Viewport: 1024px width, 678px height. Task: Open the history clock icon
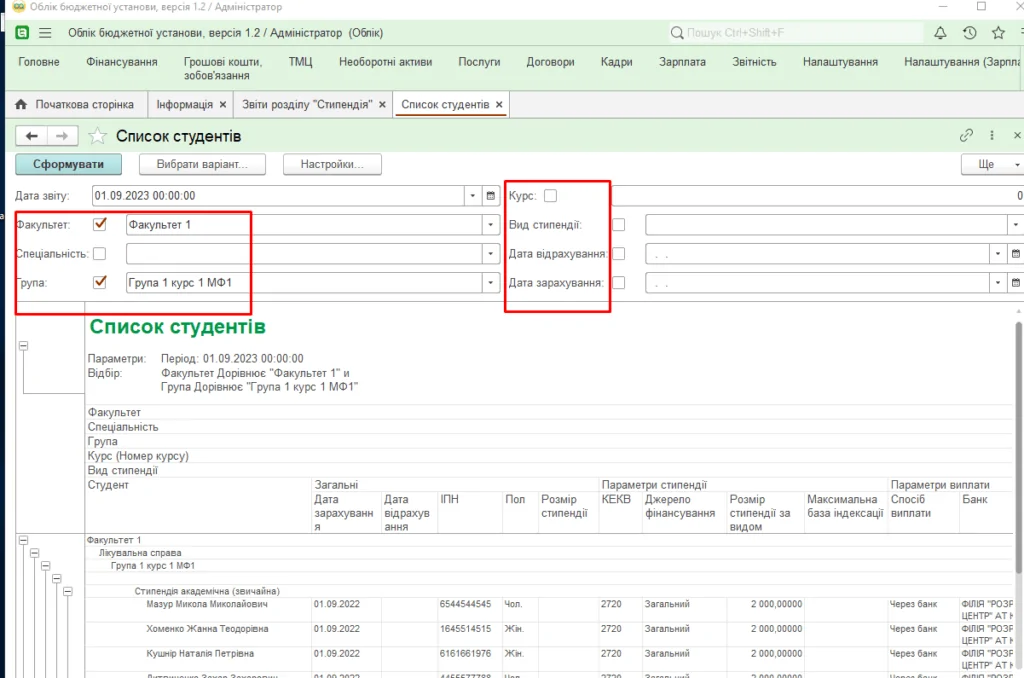point(969,33)
